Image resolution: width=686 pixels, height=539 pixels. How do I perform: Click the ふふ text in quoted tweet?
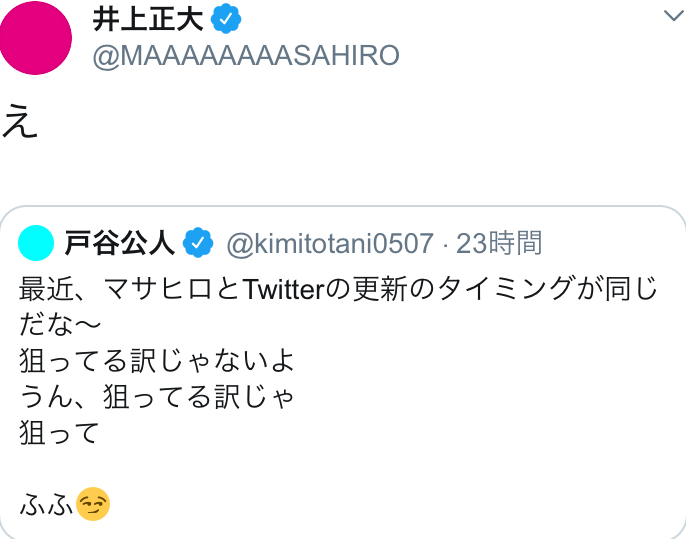[x=47, y=505]
